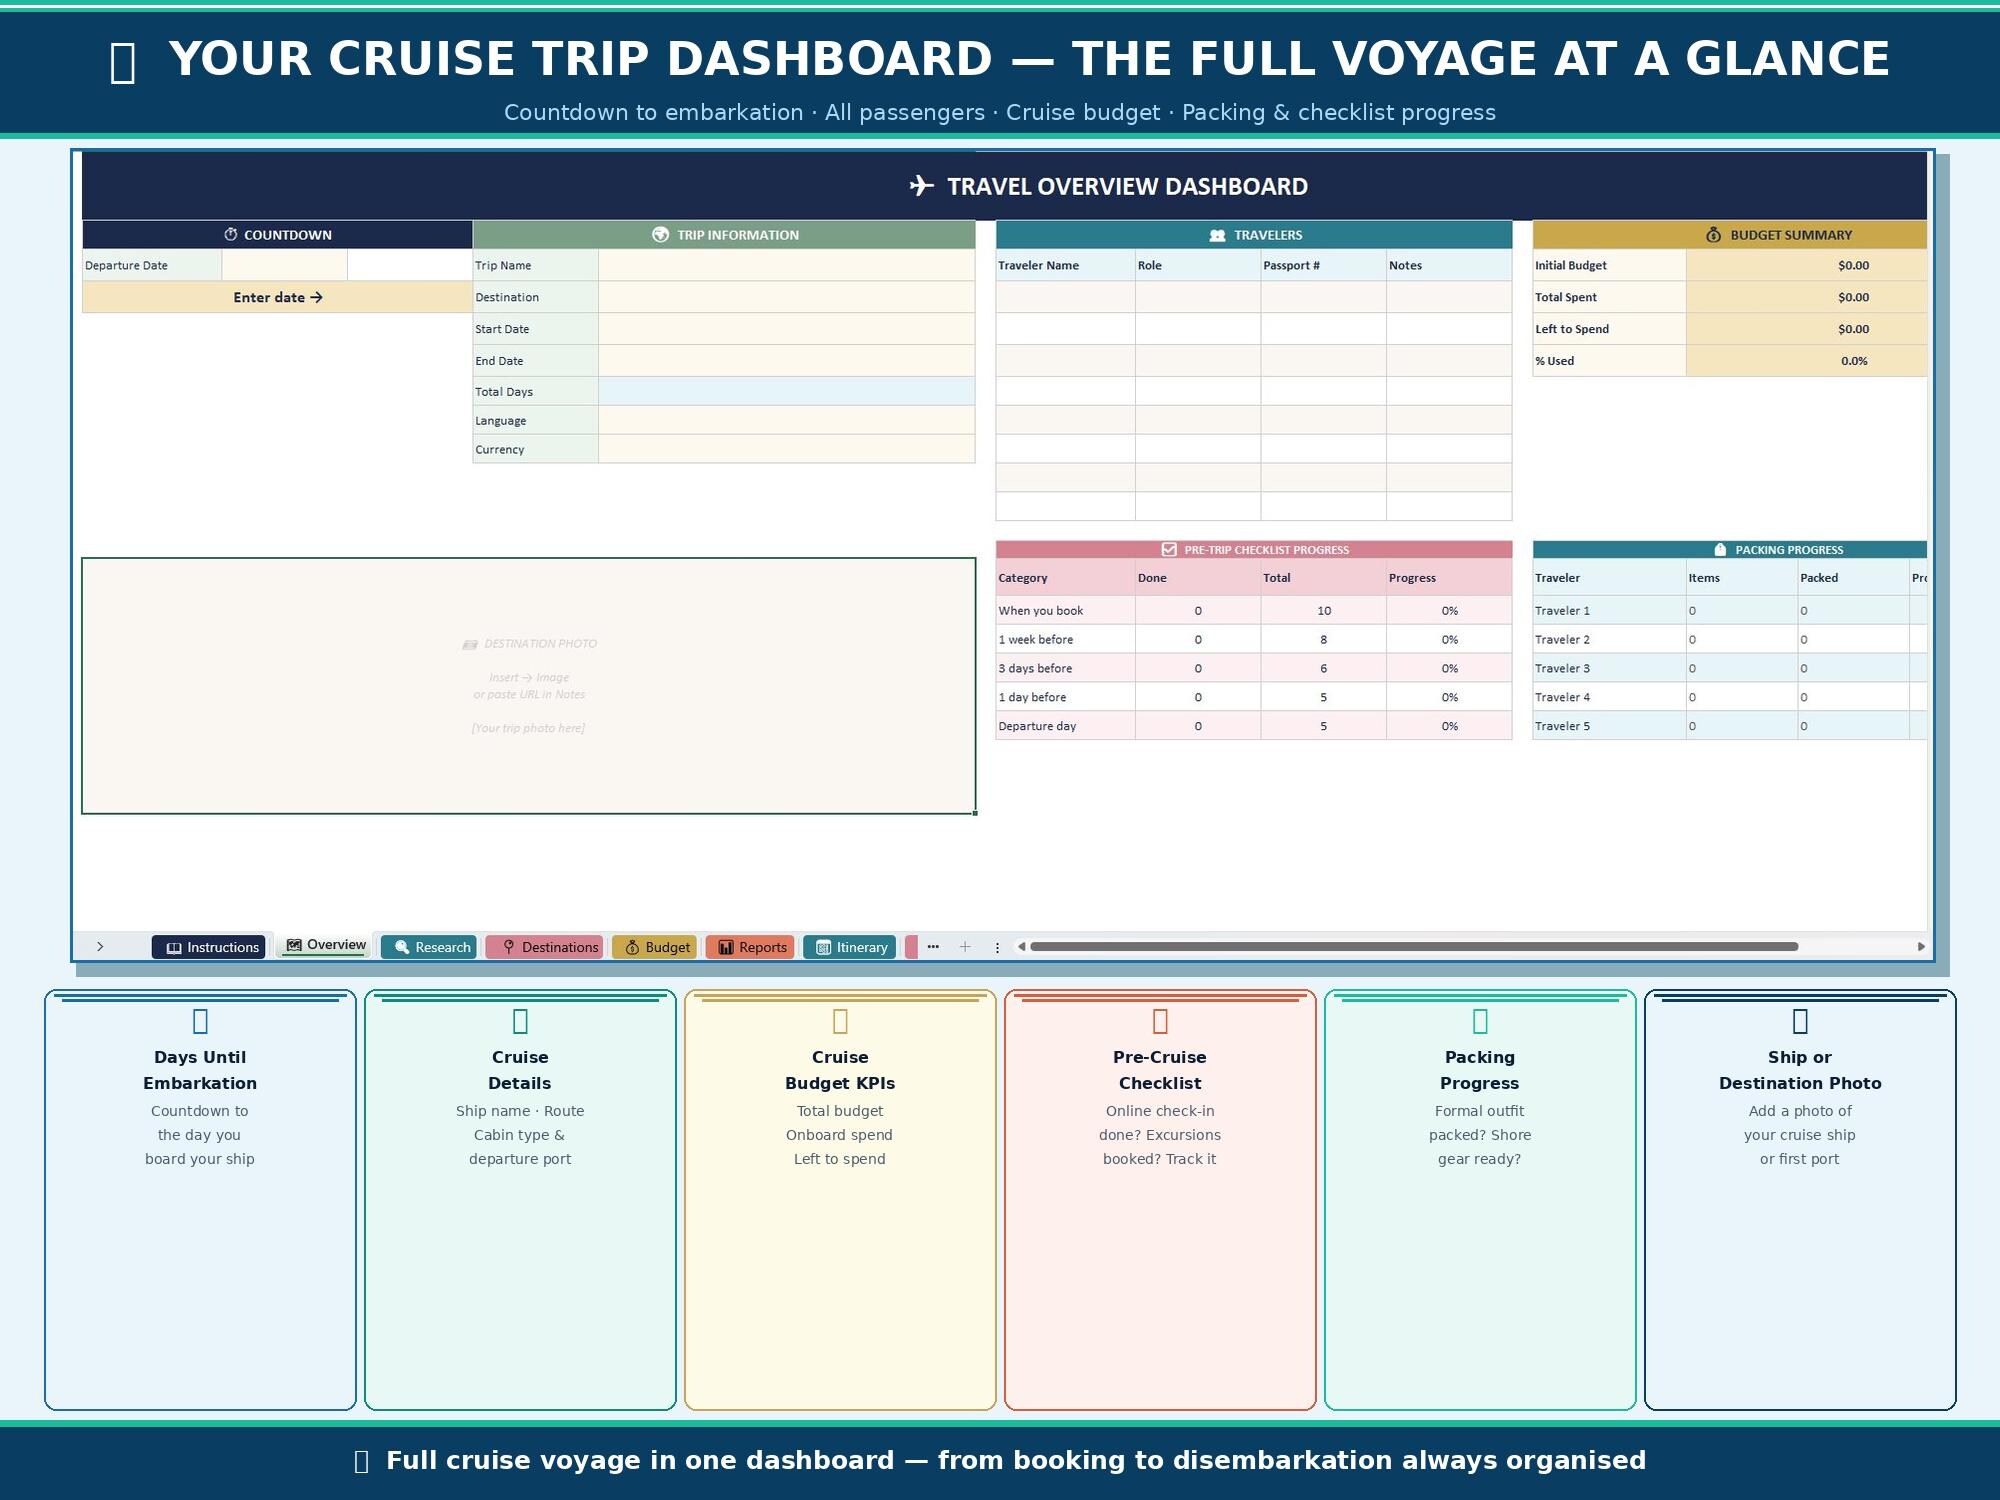Click the '1 week before' category cell

(x=1065, y=639)
